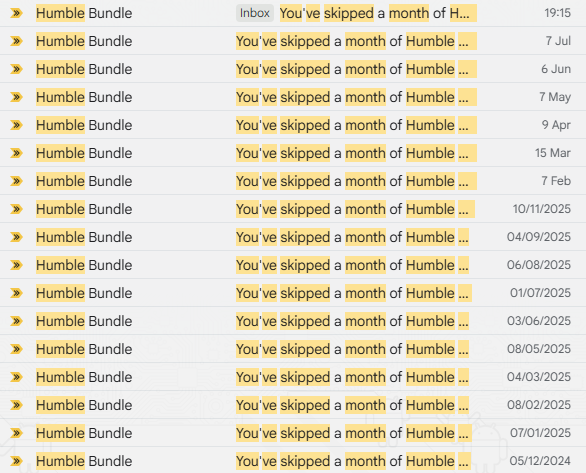Open the email subject from 04/03/2025

click(x=352, y=377)
